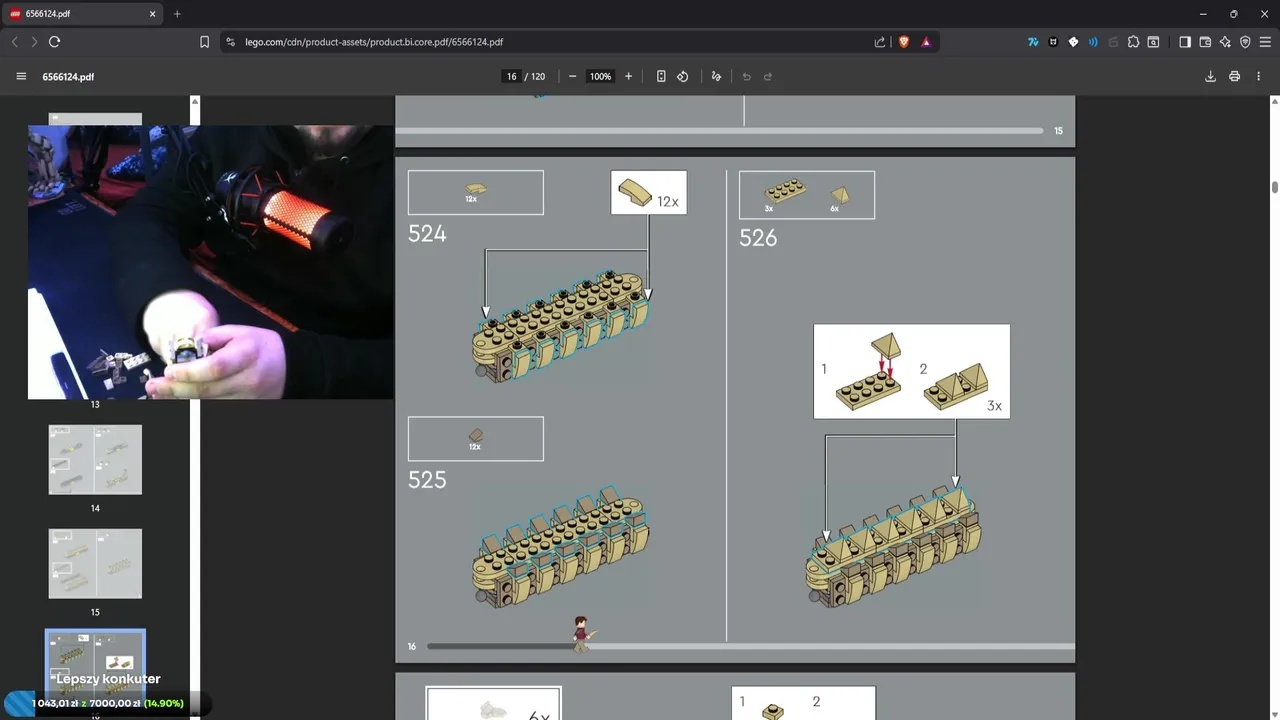Click the undo annotation arrow
This screenshot has width=1280, height=720.
tap(746, 77)
